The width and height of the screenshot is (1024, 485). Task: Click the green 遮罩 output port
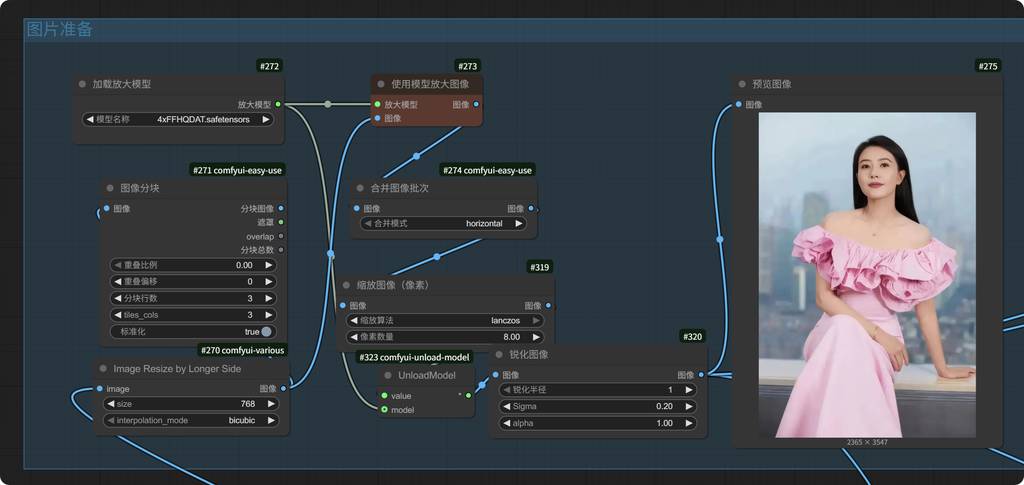click(x=280, y=222)
